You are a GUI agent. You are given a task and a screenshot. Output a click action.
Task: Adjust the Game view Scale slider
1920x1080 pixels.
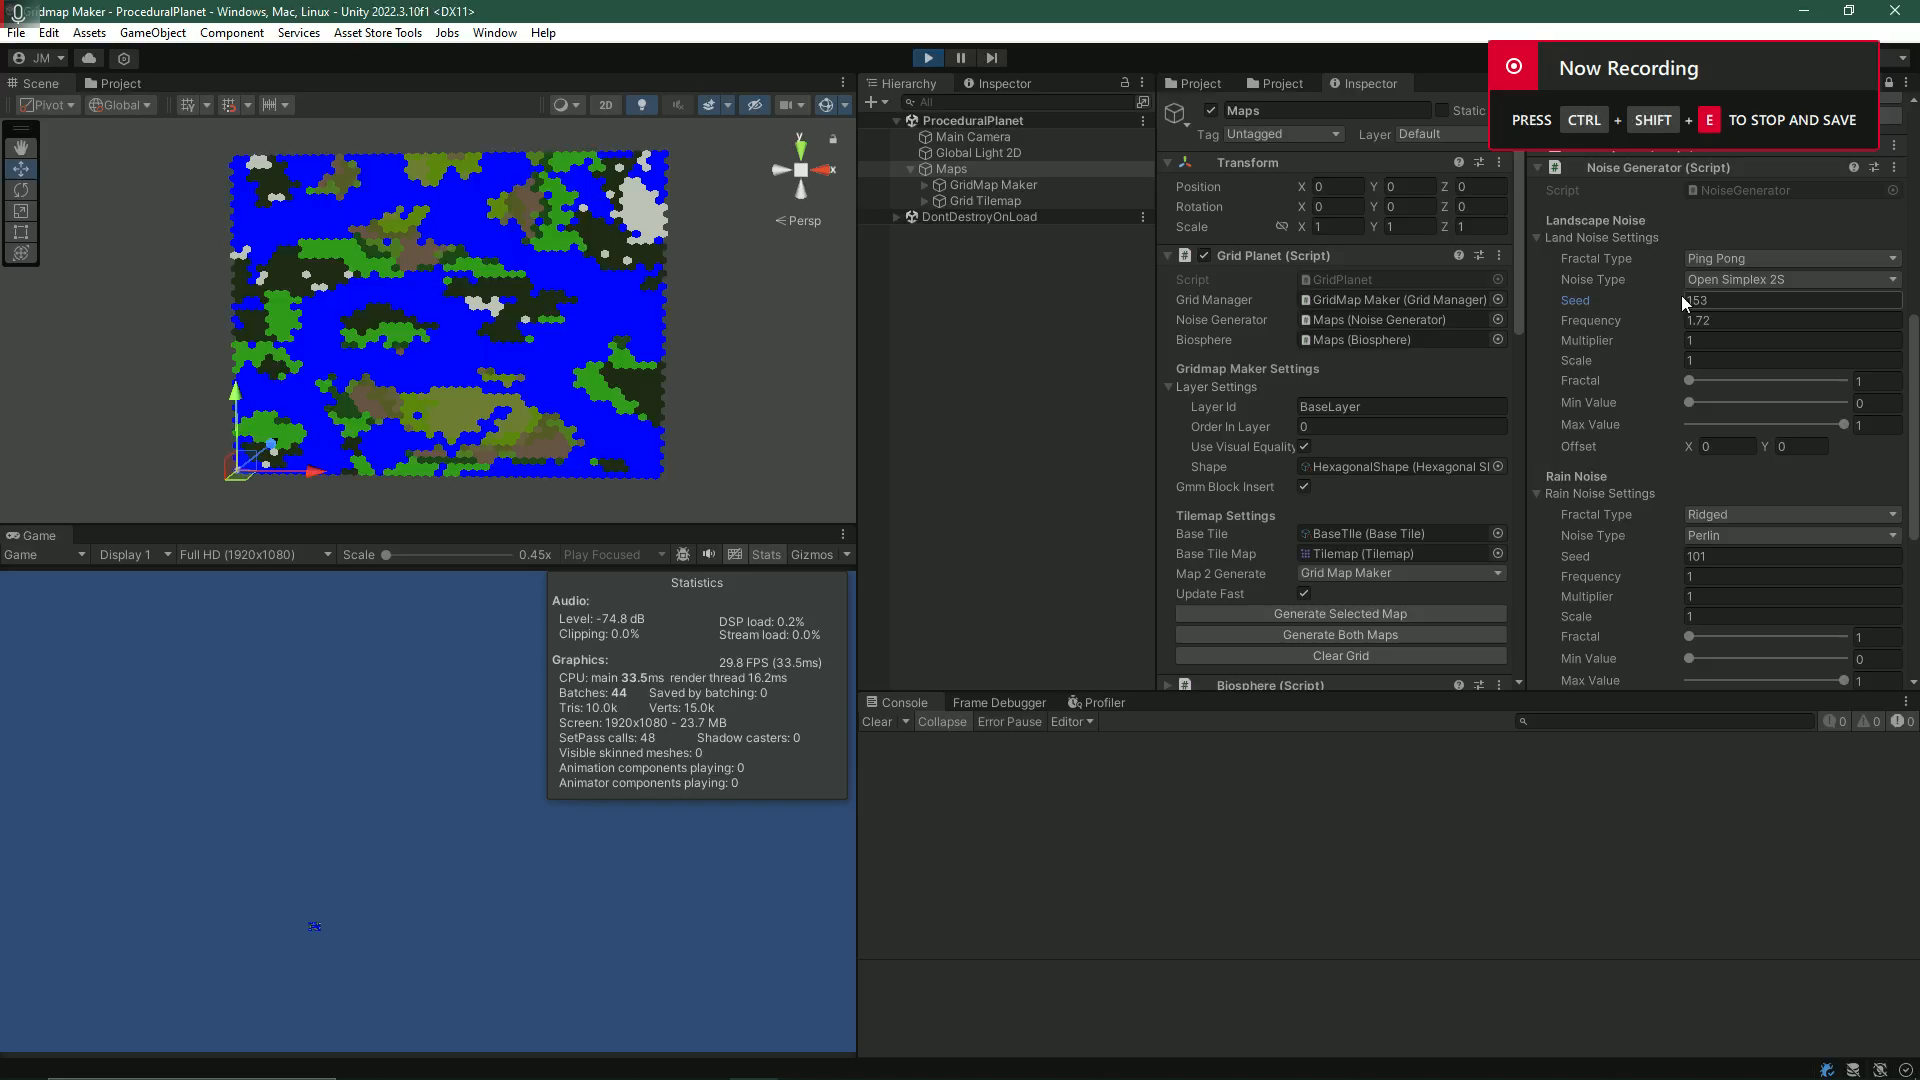(x=448, y=555)
